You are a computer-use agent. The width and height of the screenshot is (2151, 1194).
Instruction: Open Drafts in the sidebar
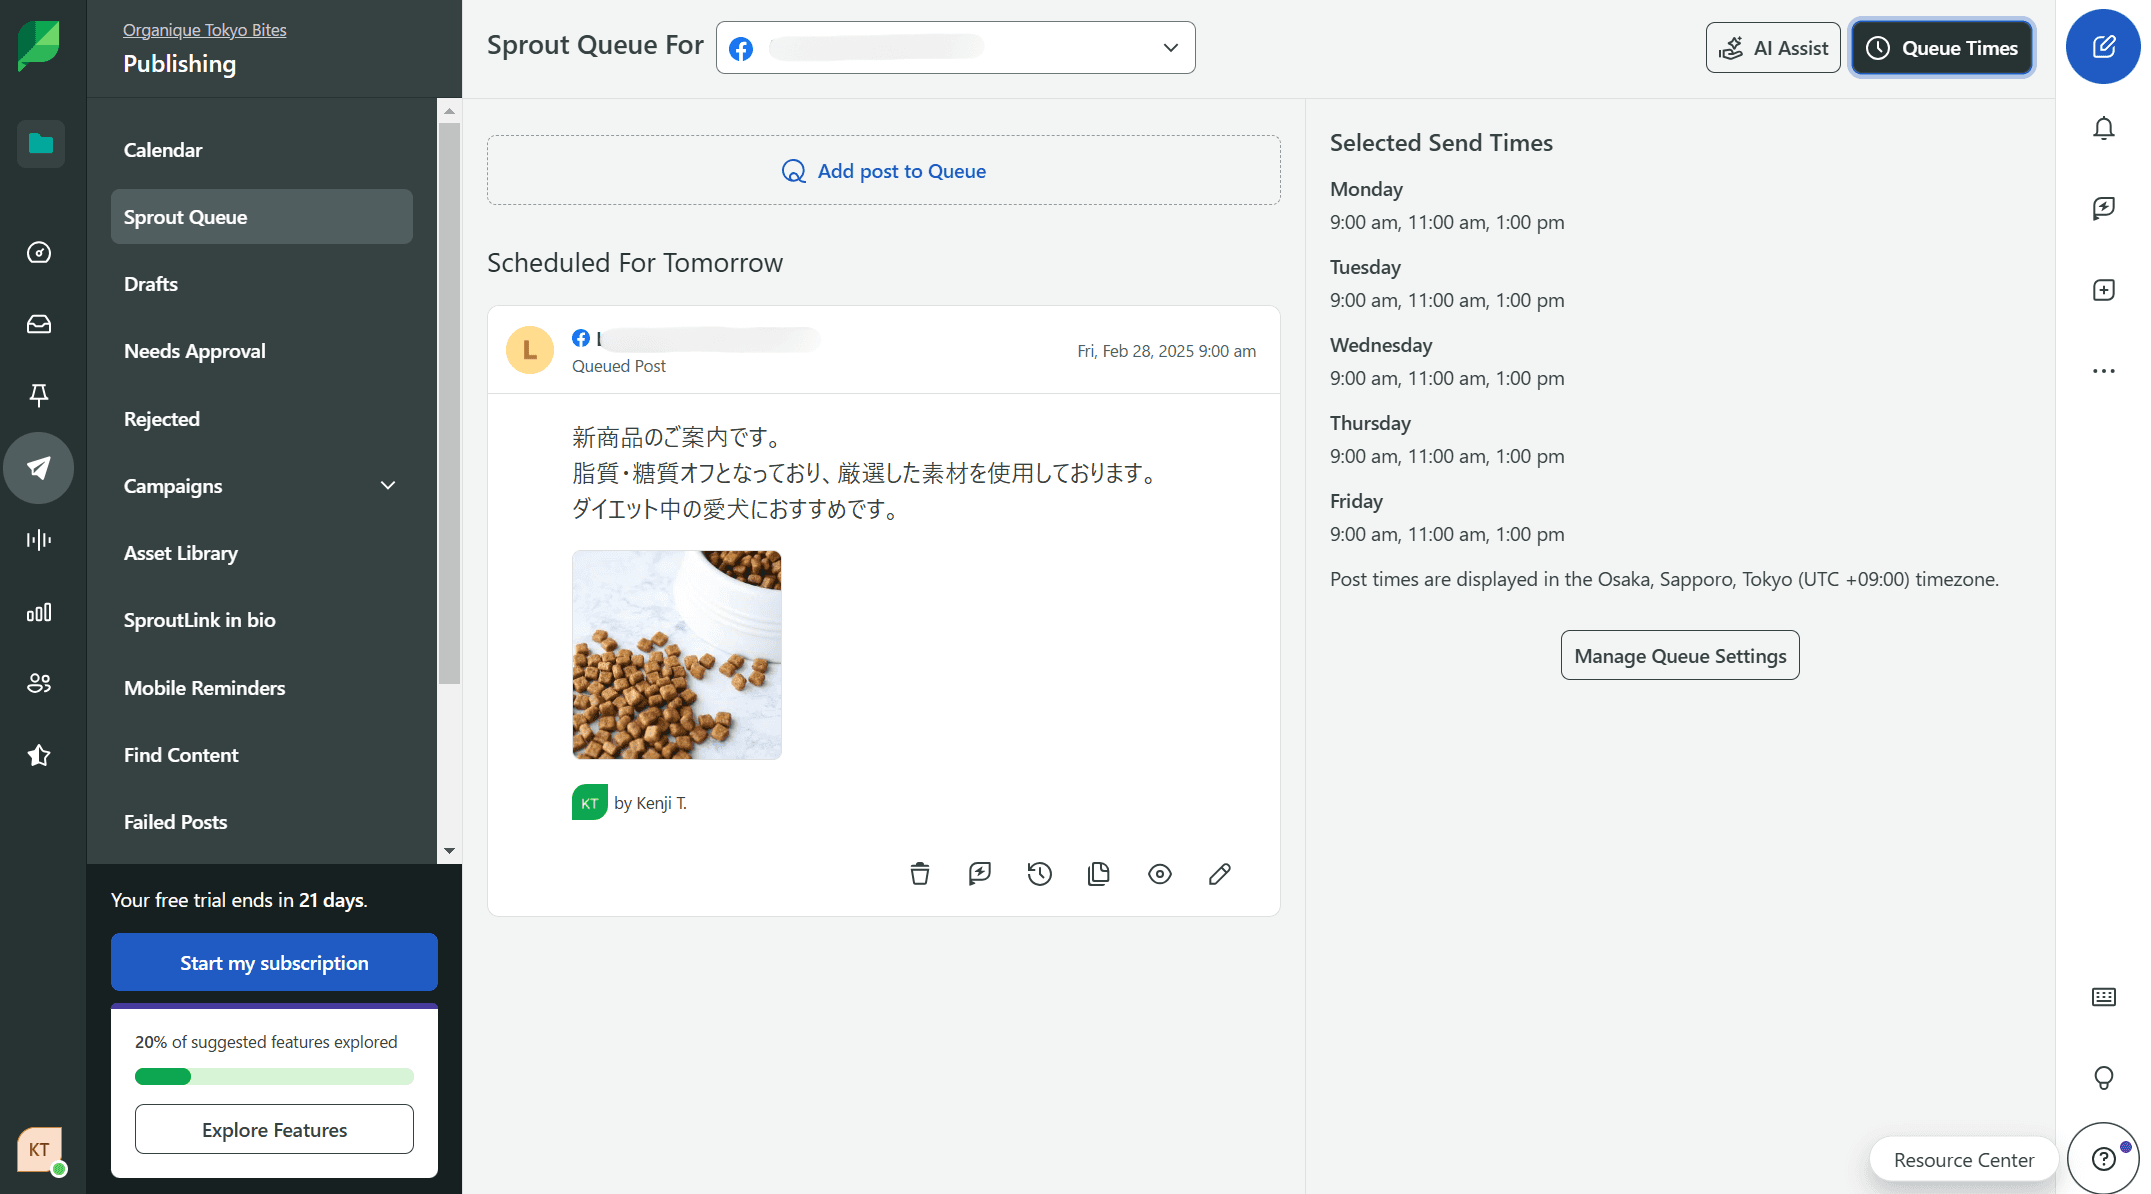(x=151, y=284)
